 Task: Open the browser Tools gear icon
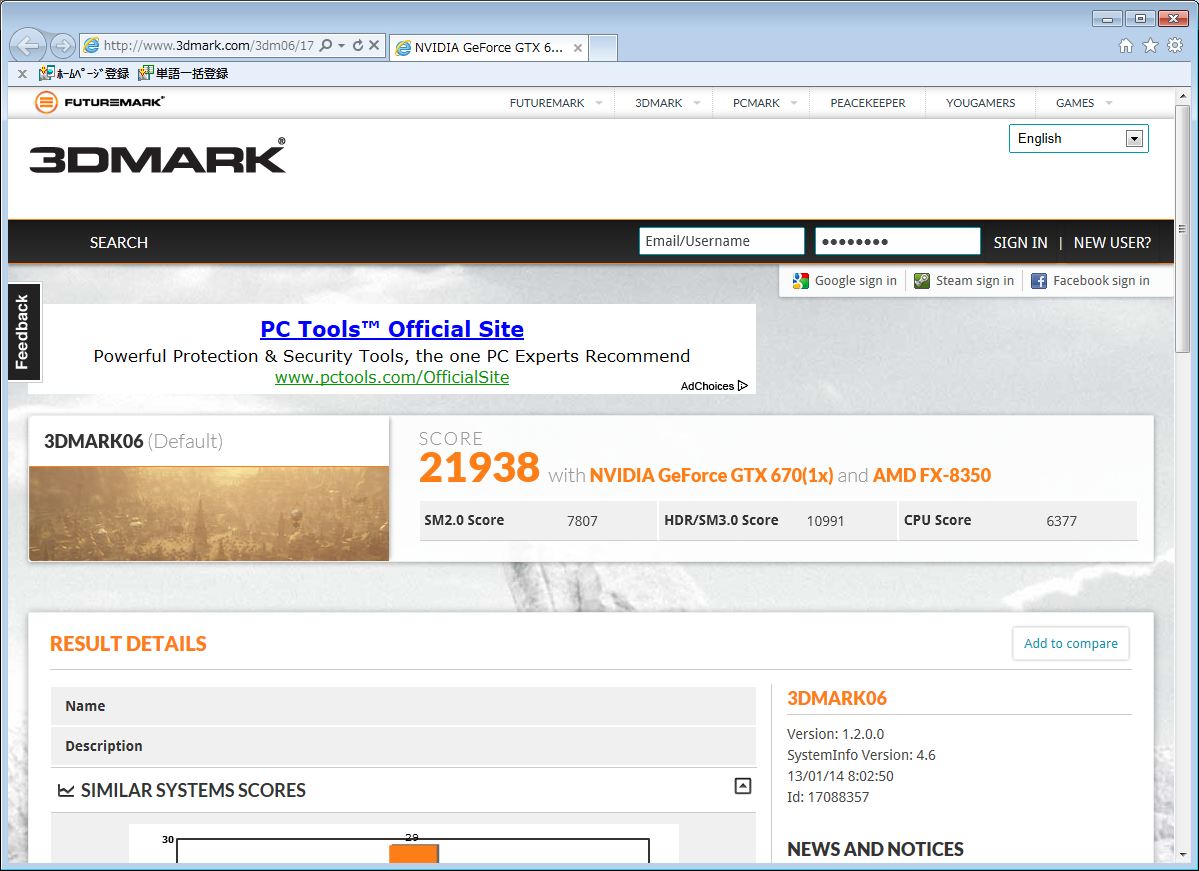coord(1175,45)
